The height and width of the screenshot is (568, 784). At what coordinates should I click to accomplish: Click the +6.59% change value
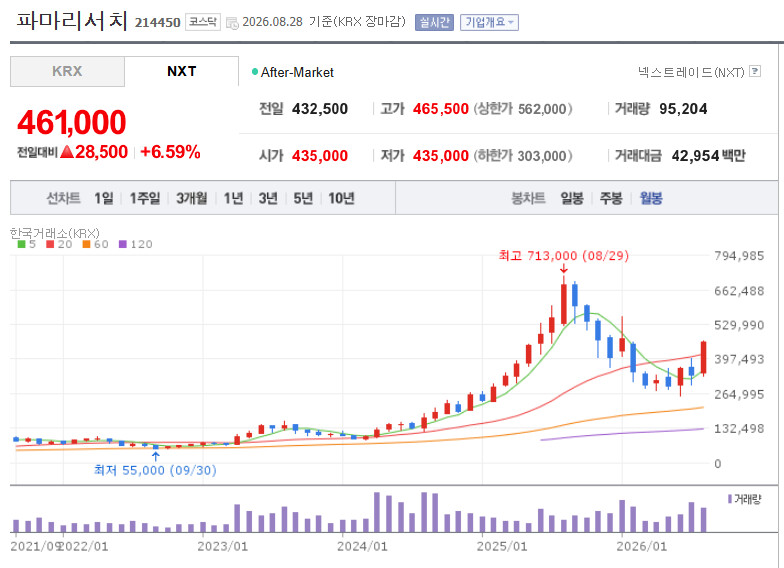coord(170,152)
